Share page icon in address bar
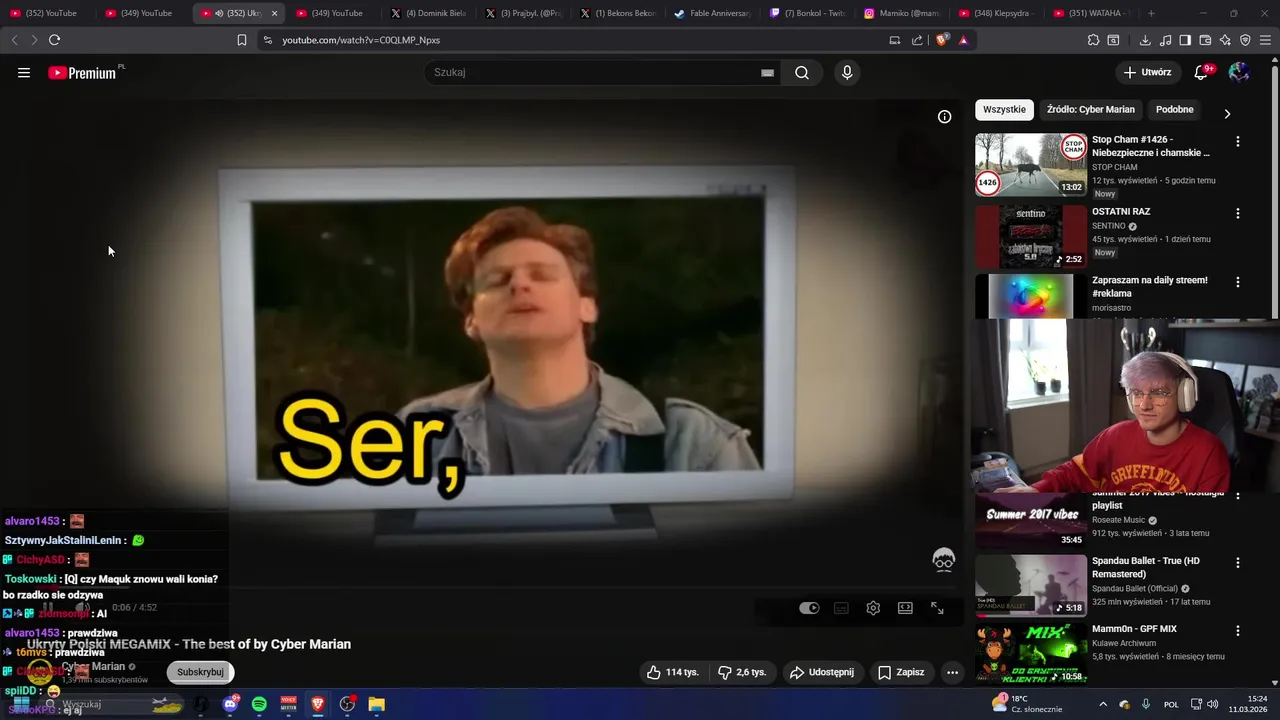 click(917, 40)
